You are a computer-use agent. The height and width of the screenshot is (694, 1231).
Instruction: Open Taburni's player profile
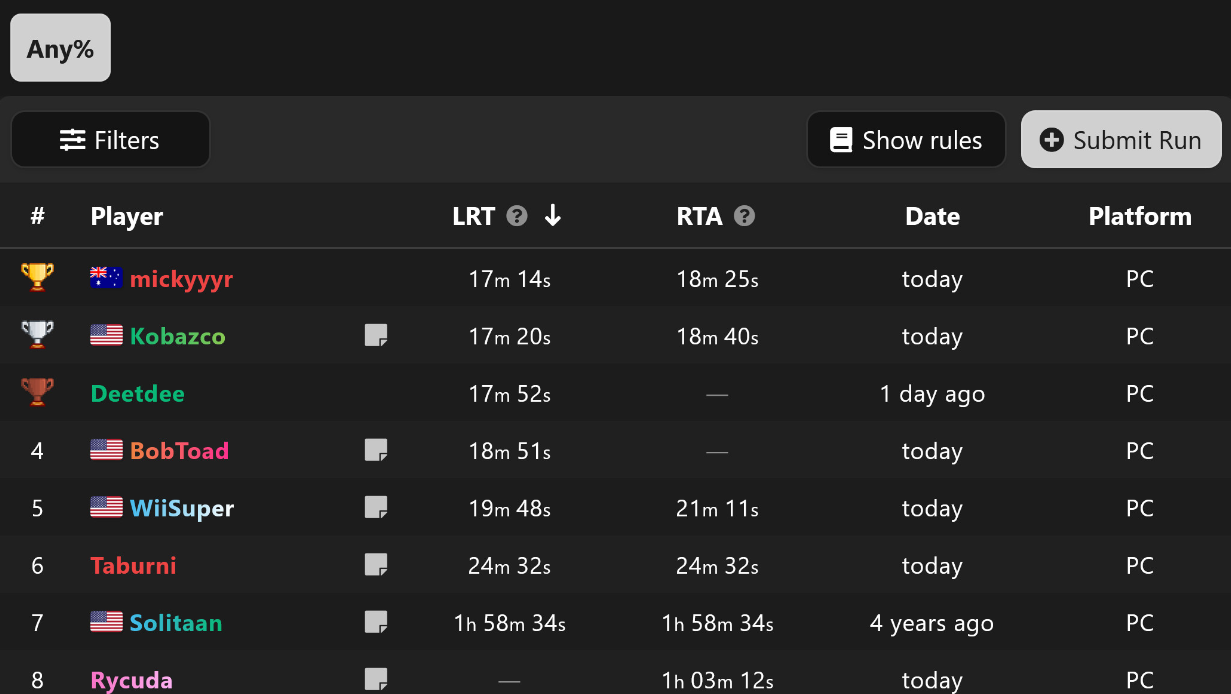coord(133,565)
